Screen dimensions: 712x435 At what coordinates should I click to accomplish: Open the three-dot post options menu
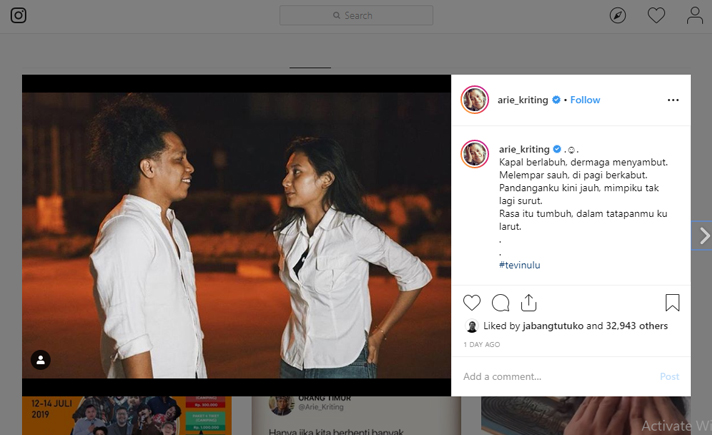pos(673,100)
